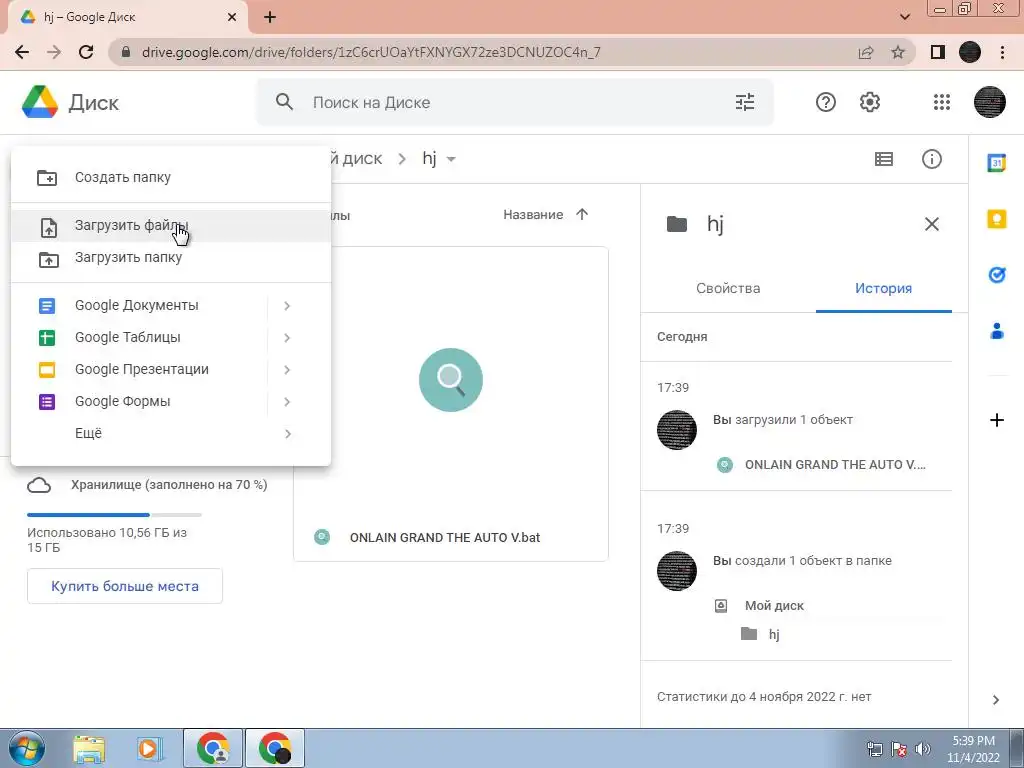1024x768 pixels.
Task: Open the Google account avatar in Drive header
Action: click(989, 102)
